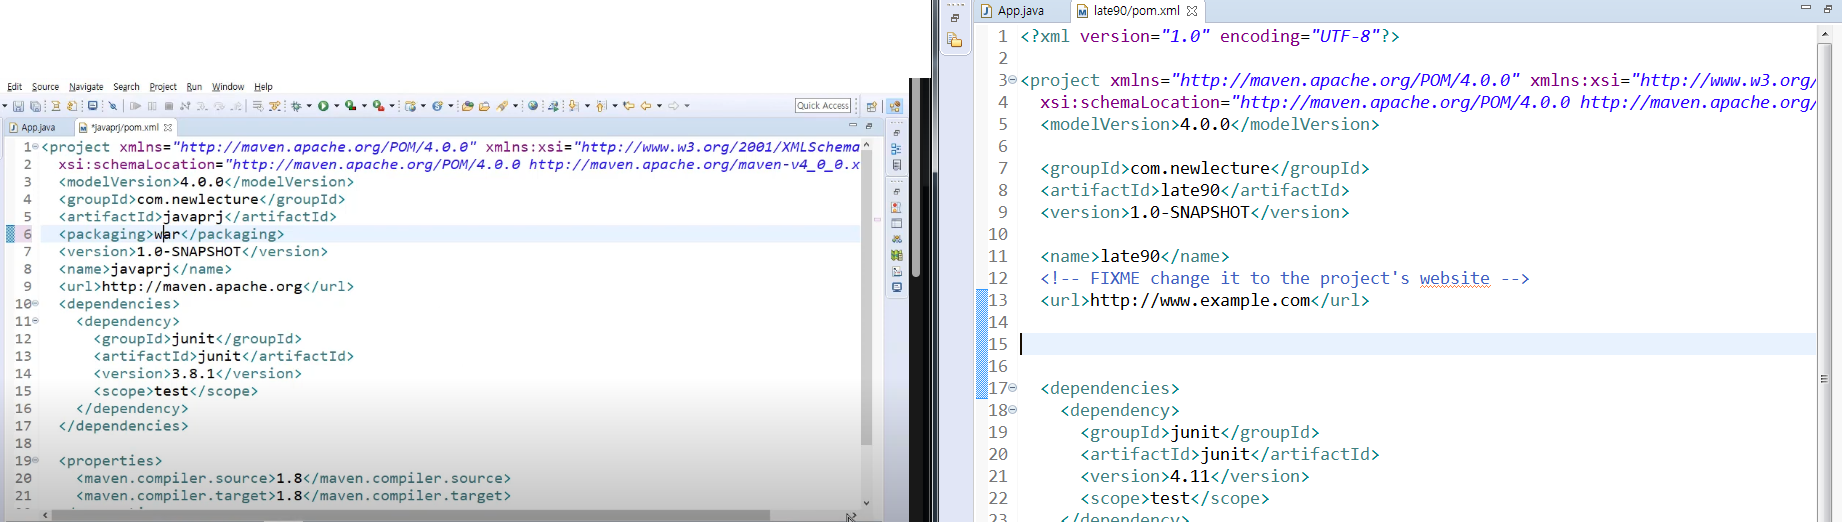Click the http://www.example.com url text

click(1200, 300)
